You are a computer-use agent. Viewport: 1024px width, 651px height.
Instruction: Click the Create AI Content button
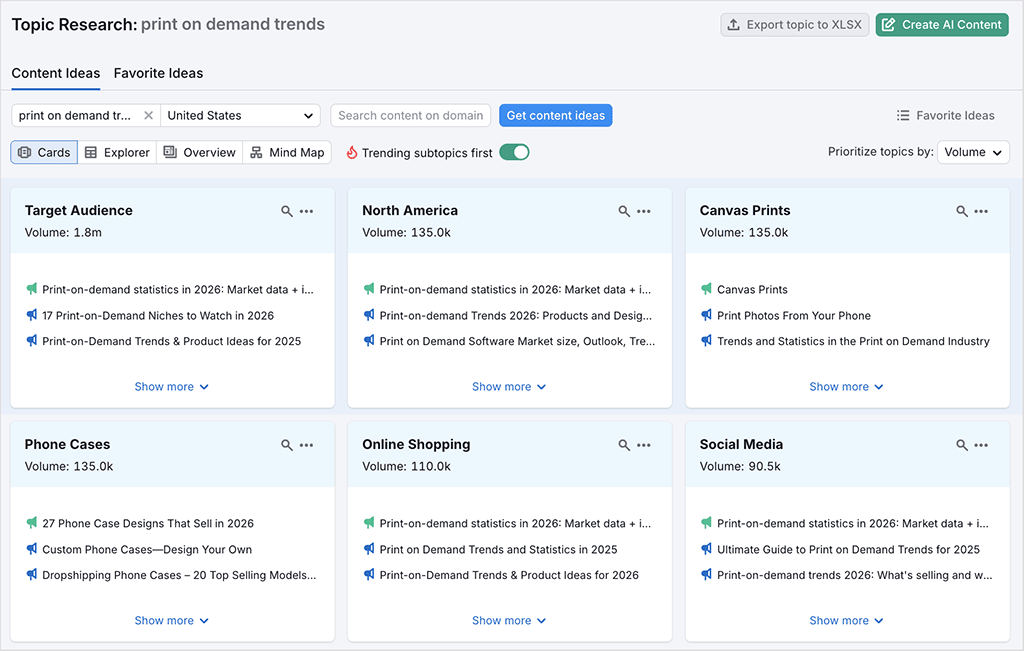(x=941, y=24)
